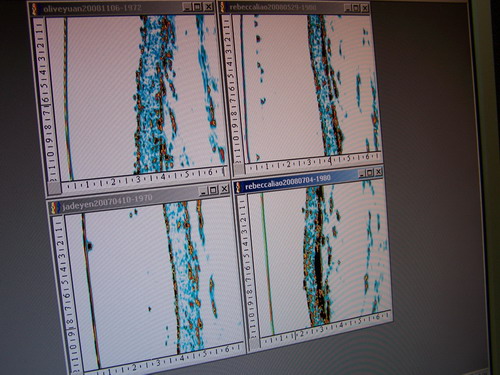Minimize the jadeyen20070410-1970 window
The image size is (500, 375).
point(203,191)
